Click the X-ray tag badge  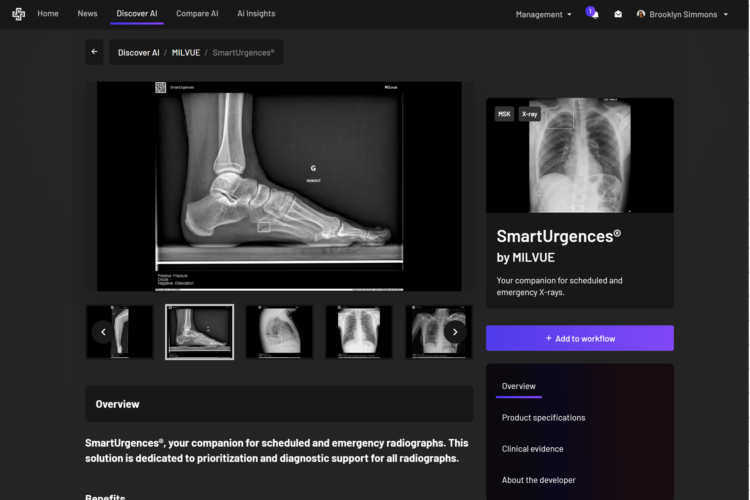(x=529, y=114)
